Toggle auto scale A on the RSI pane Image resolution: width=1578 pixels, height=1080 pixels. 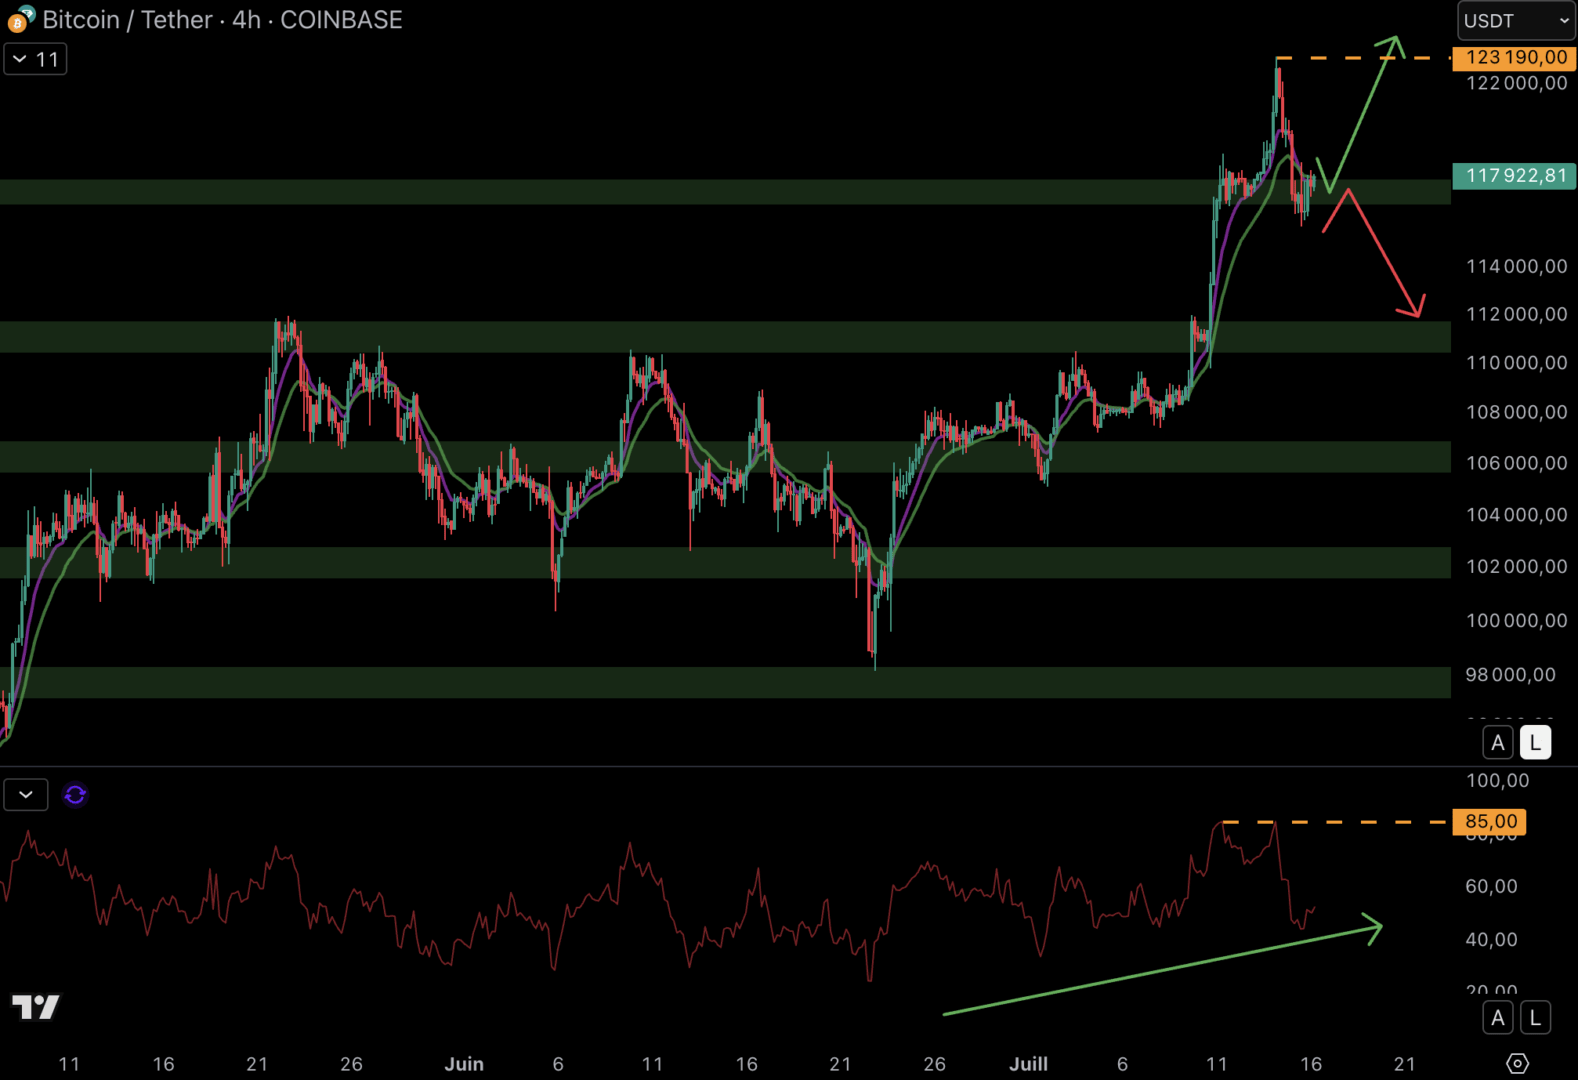[x=1497, y=1018]
